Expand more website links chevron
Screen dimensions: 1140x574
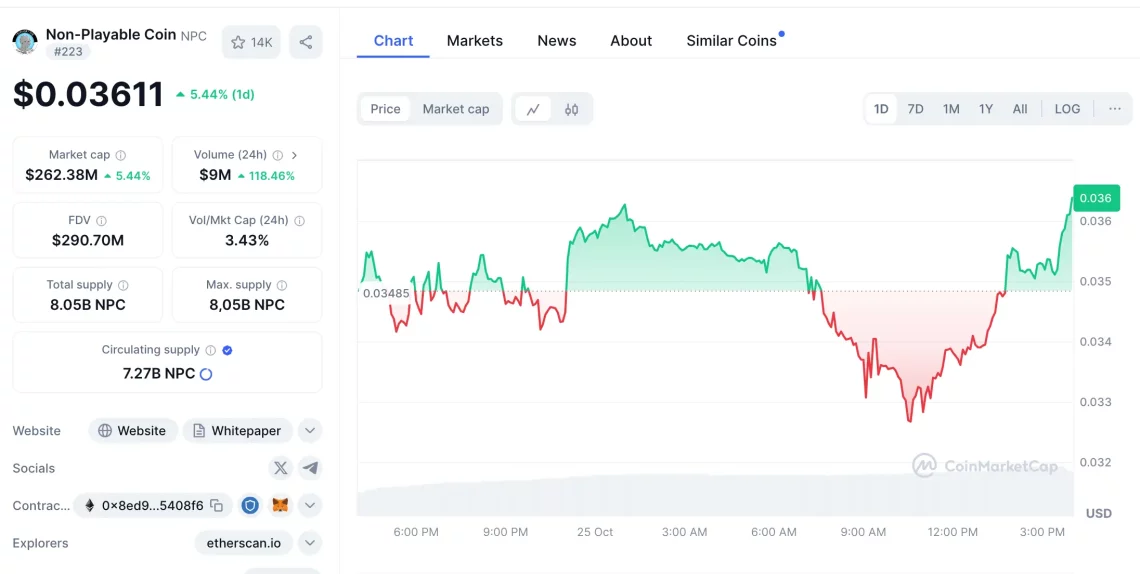point(310,431)
